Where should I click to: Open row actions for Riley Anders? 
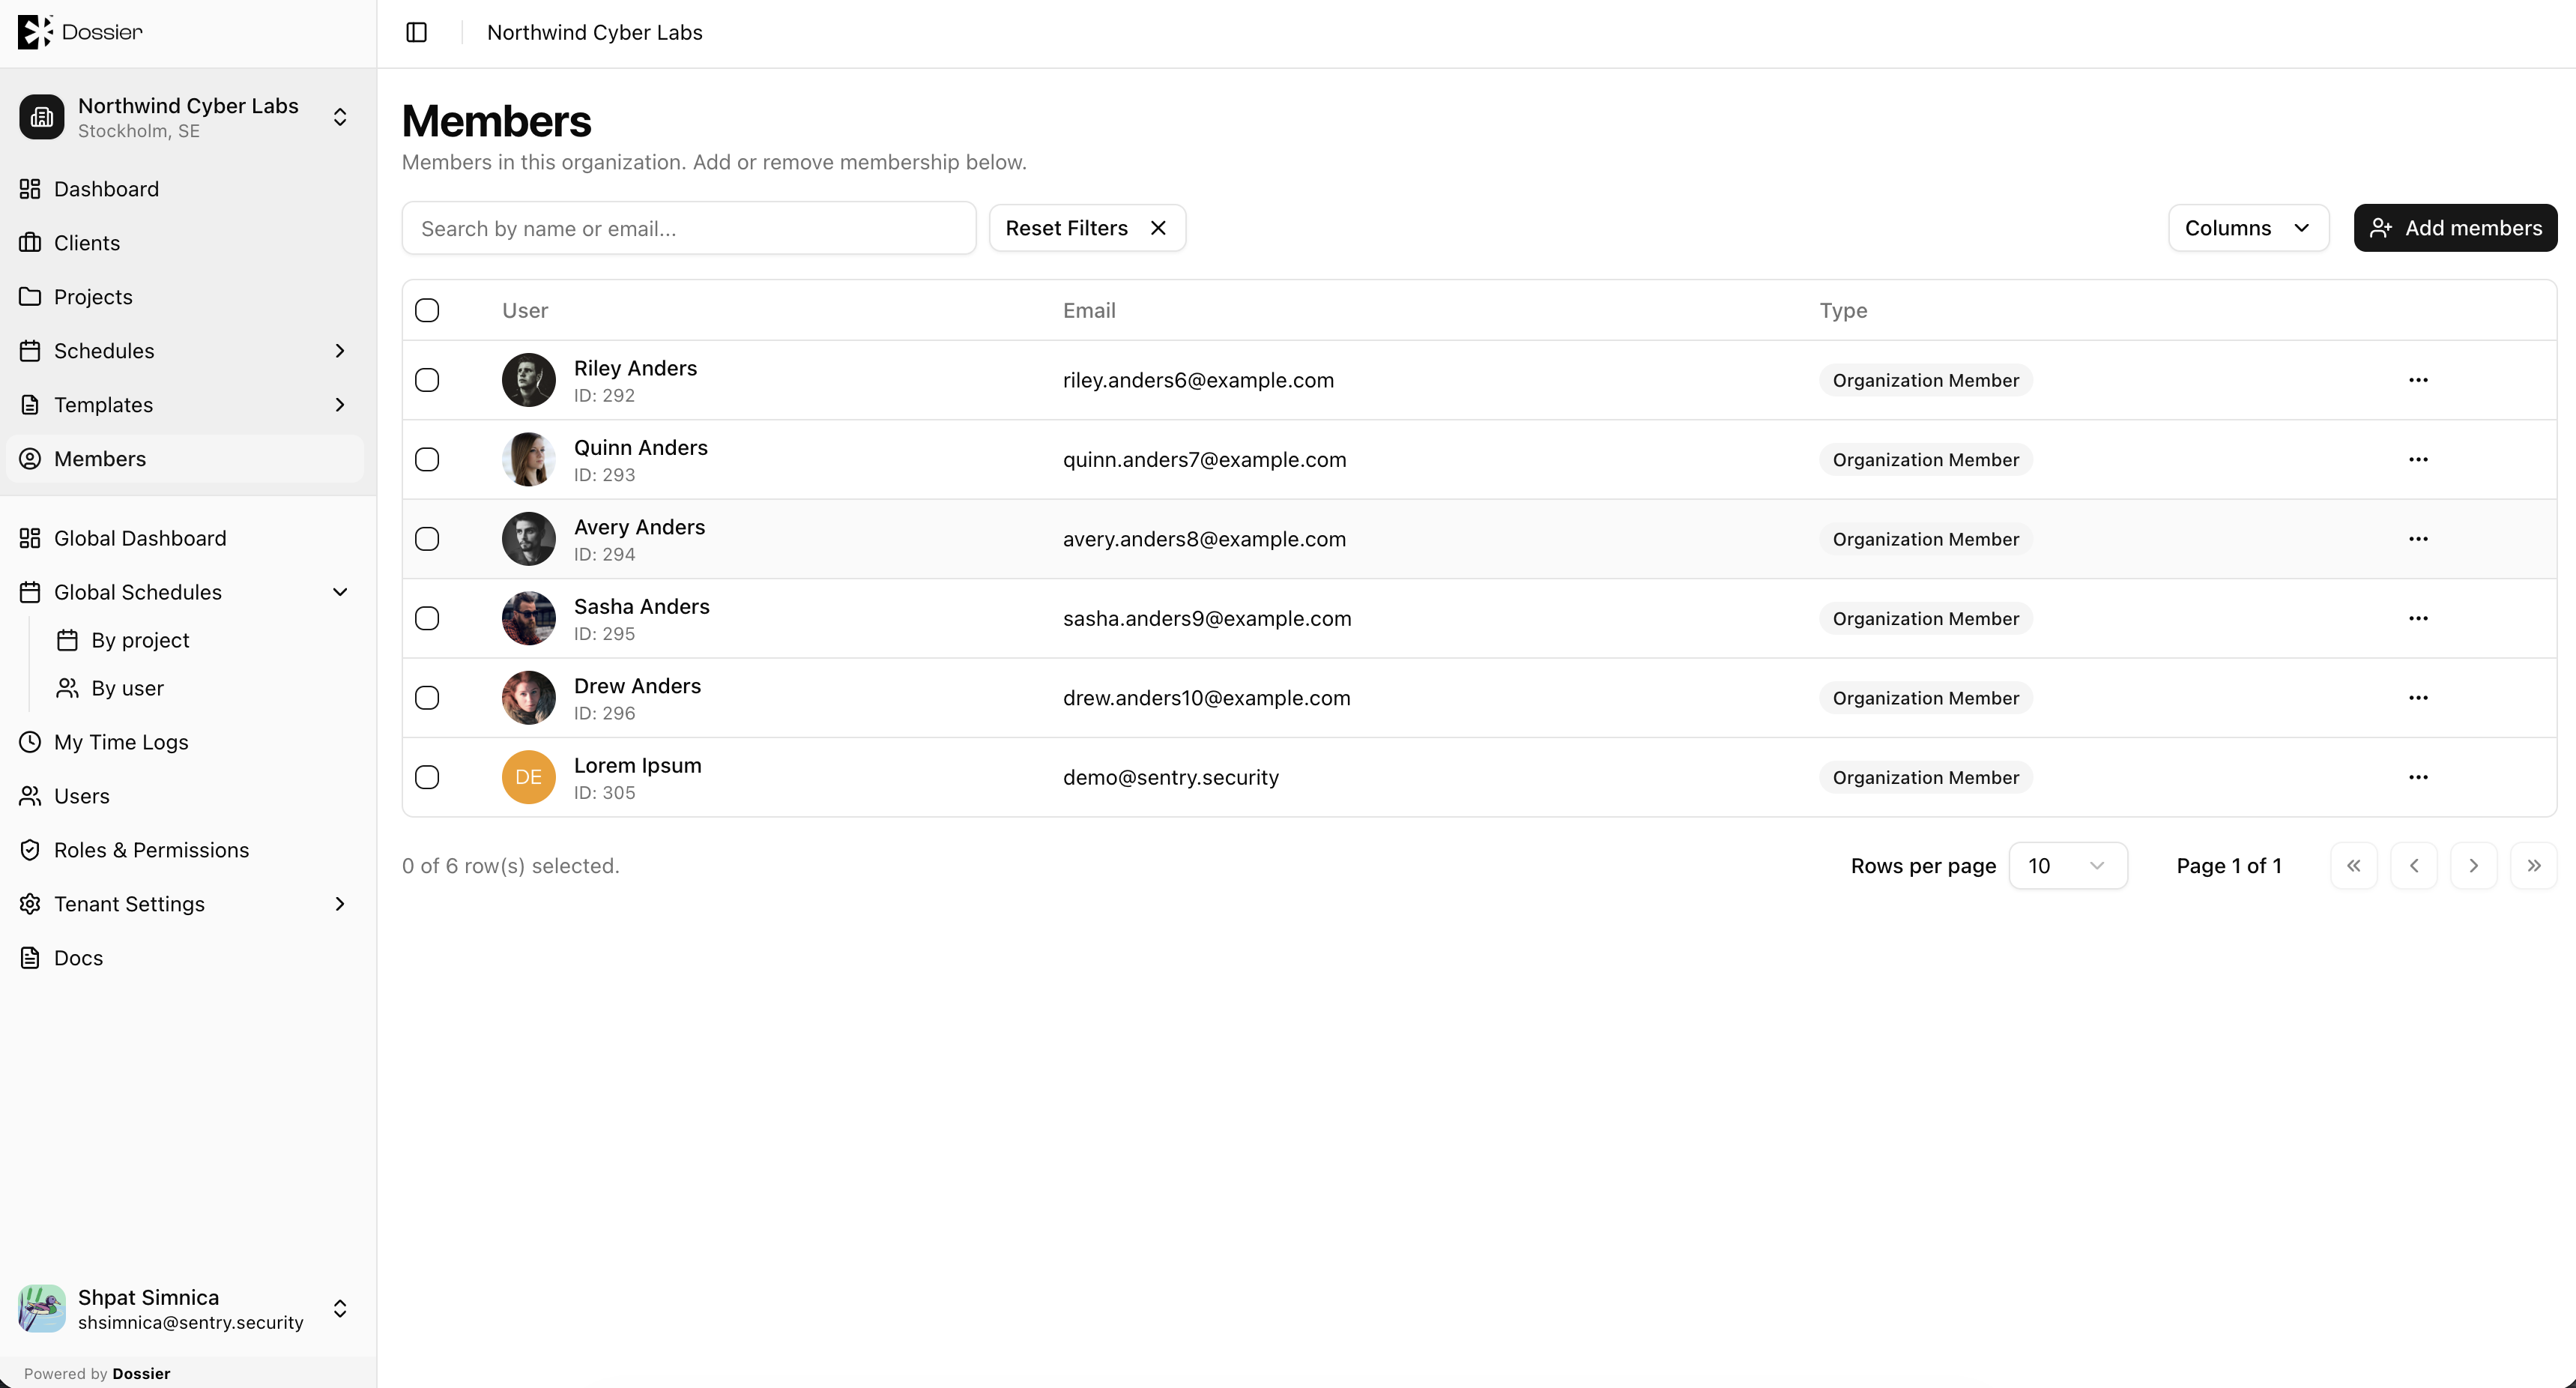[x=2418, y=380]
